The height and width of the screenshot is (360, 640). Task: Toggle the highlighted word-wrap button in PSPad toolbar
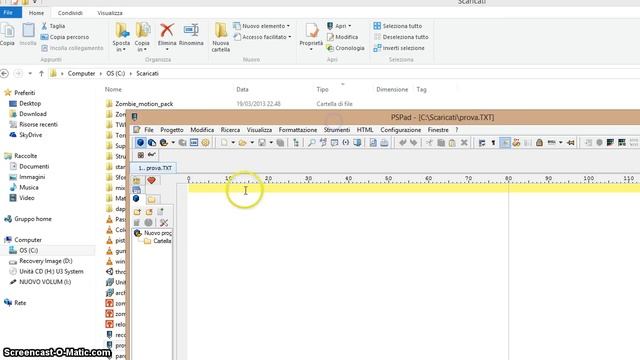tap(505, 142)
